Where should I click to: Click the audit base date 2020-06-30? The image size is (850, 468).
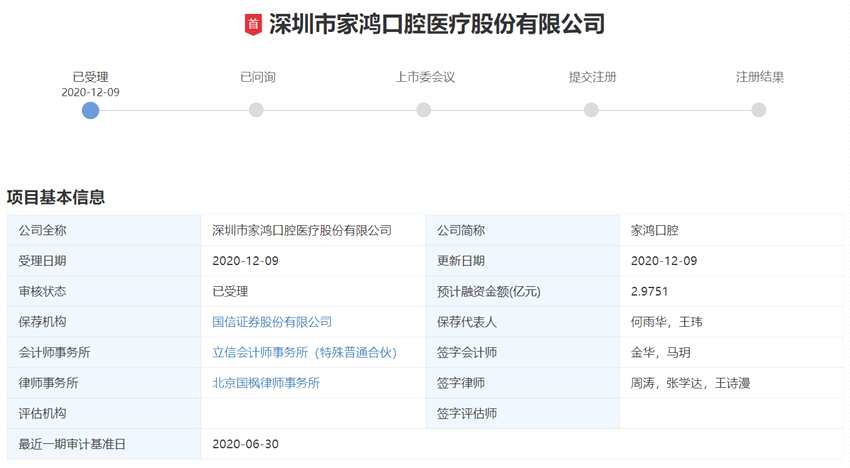point(246,444)
